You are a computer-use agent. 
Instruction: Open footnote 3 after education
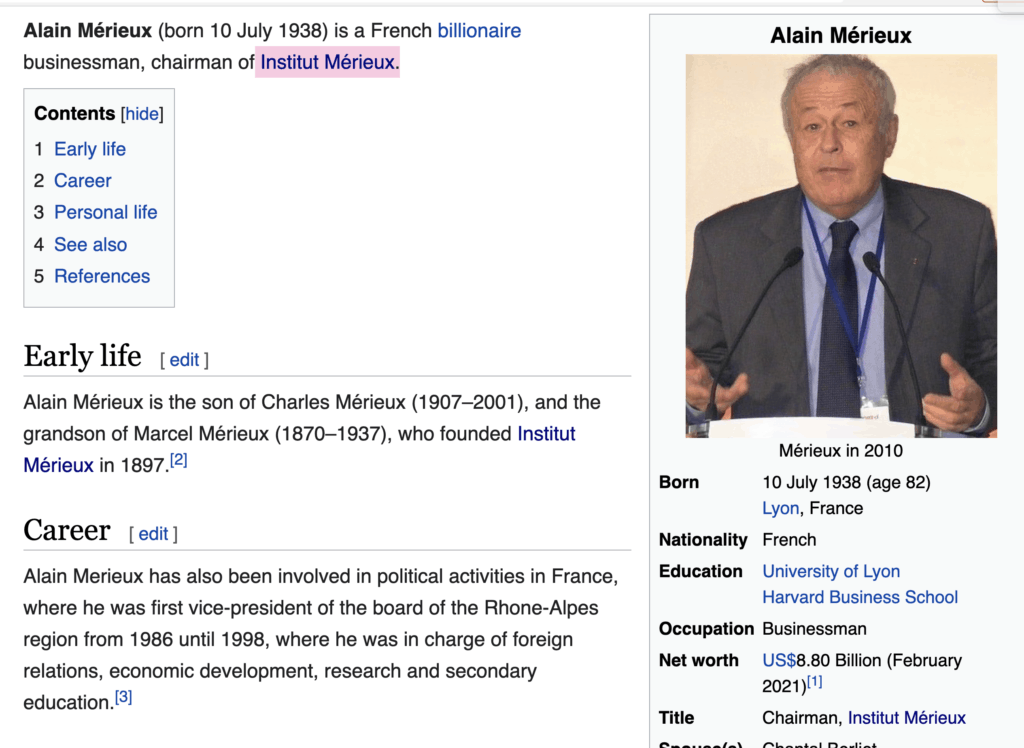click(x=123, y=697)
